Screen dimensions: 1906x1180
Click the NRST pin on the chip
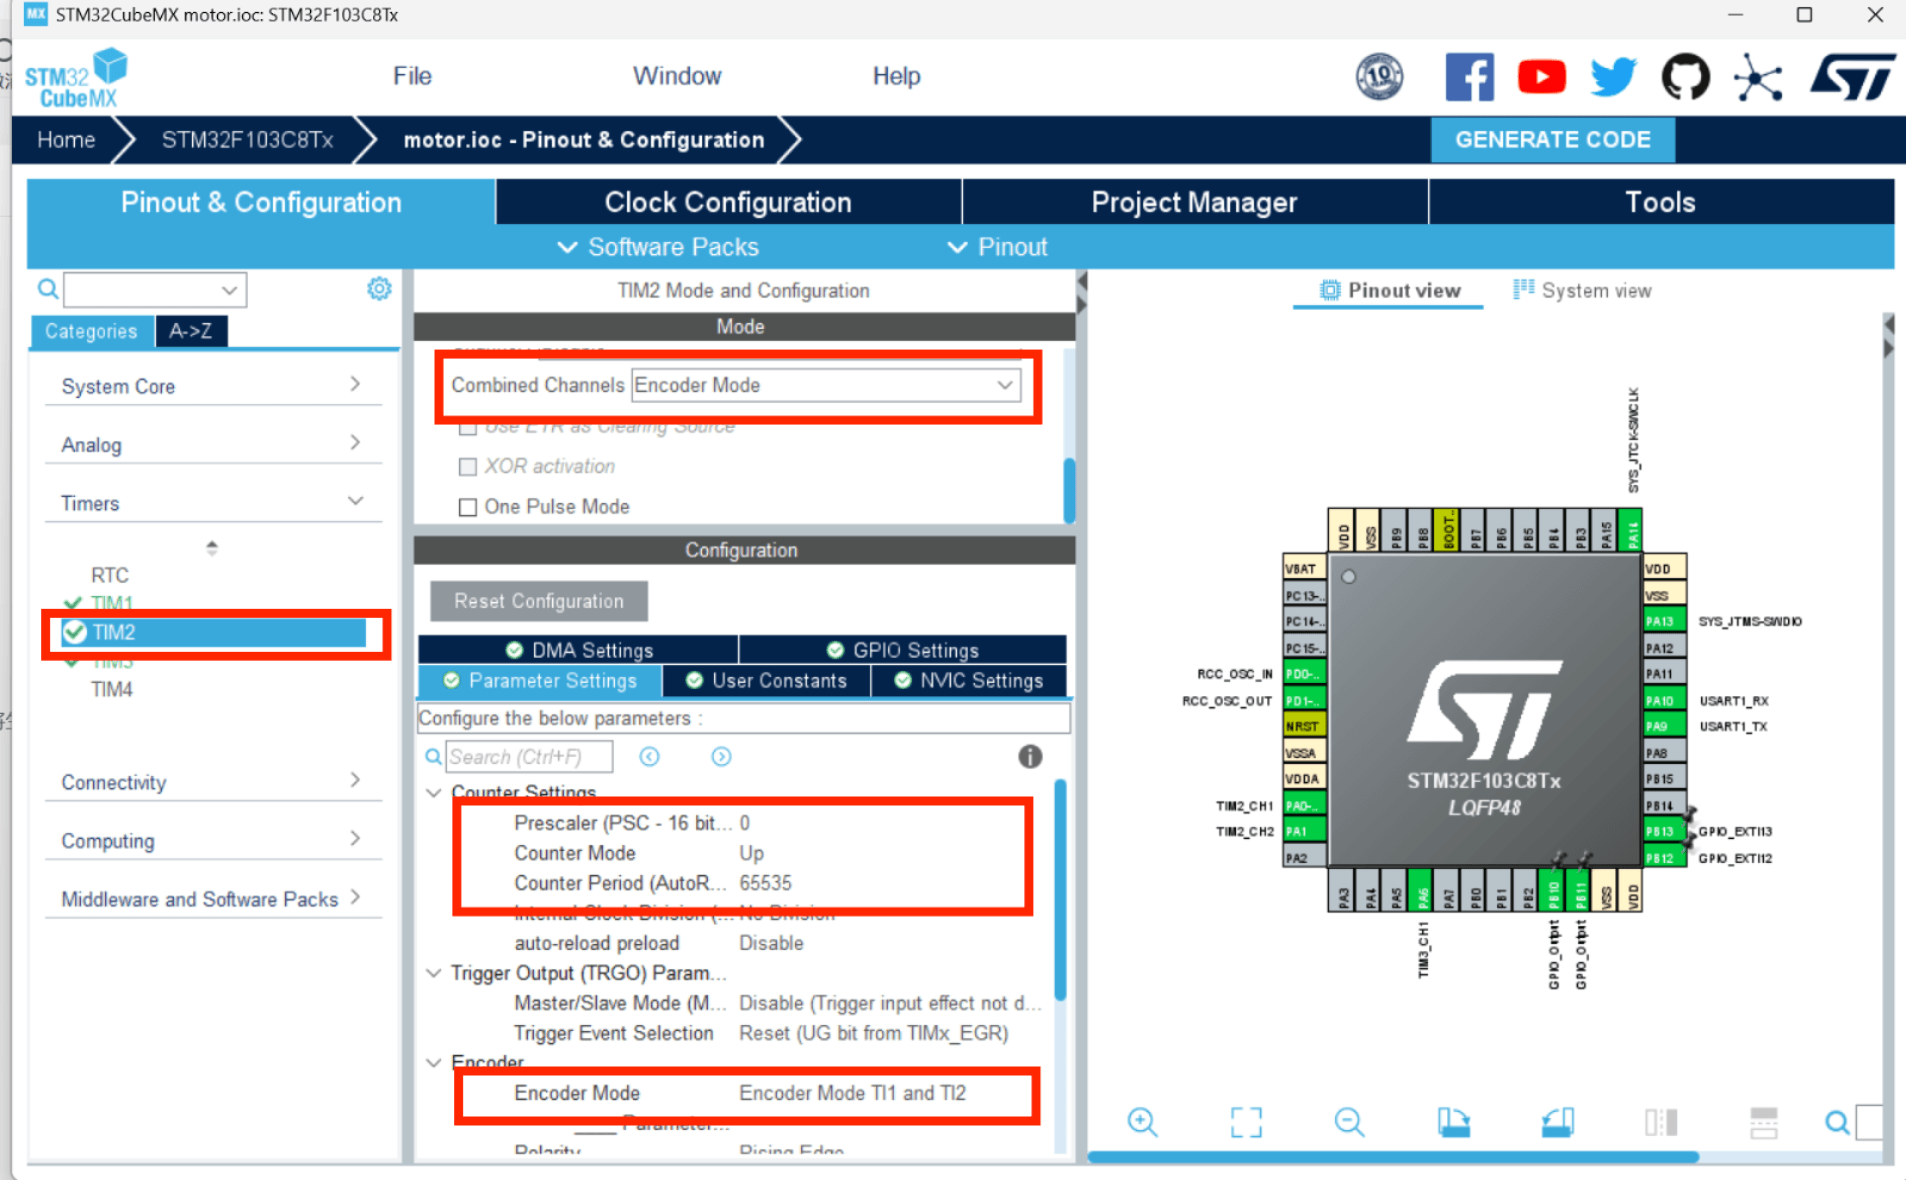pos(1304,726)
